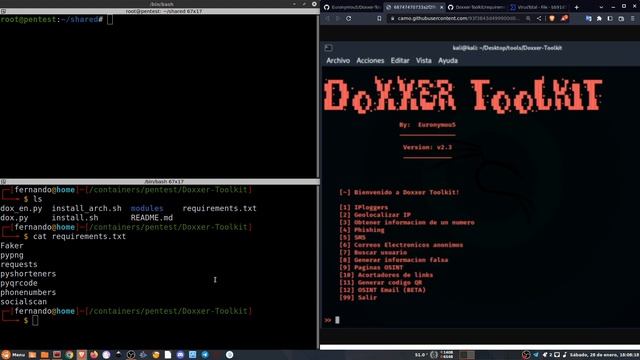The height and width of the screenshot is (360, 640).
Task: Click terminal icon in Kali window title bar
Action: click(329, 48)
